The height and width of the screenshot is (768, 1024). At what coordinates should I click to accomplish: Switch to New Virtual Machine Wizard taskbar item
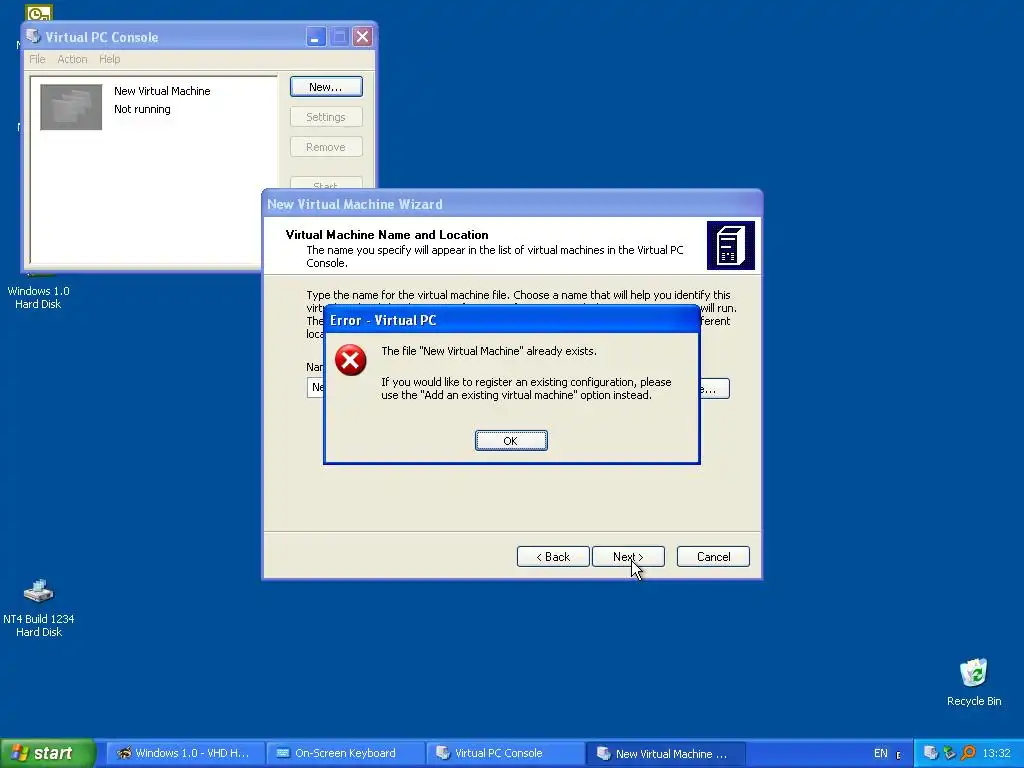click(664, 753)
